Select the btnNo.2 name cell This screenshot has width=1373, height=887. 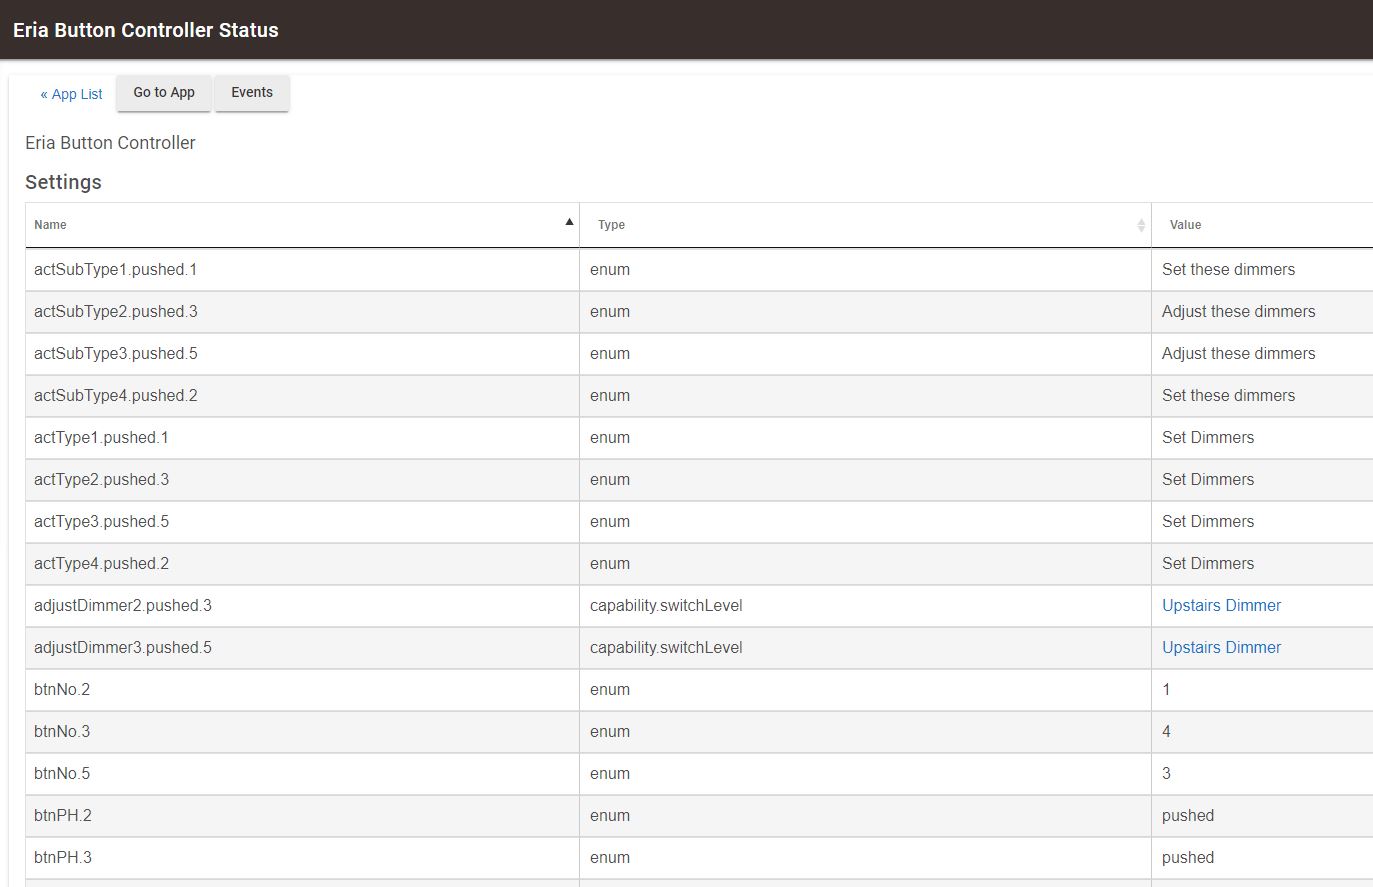(302, 690)
